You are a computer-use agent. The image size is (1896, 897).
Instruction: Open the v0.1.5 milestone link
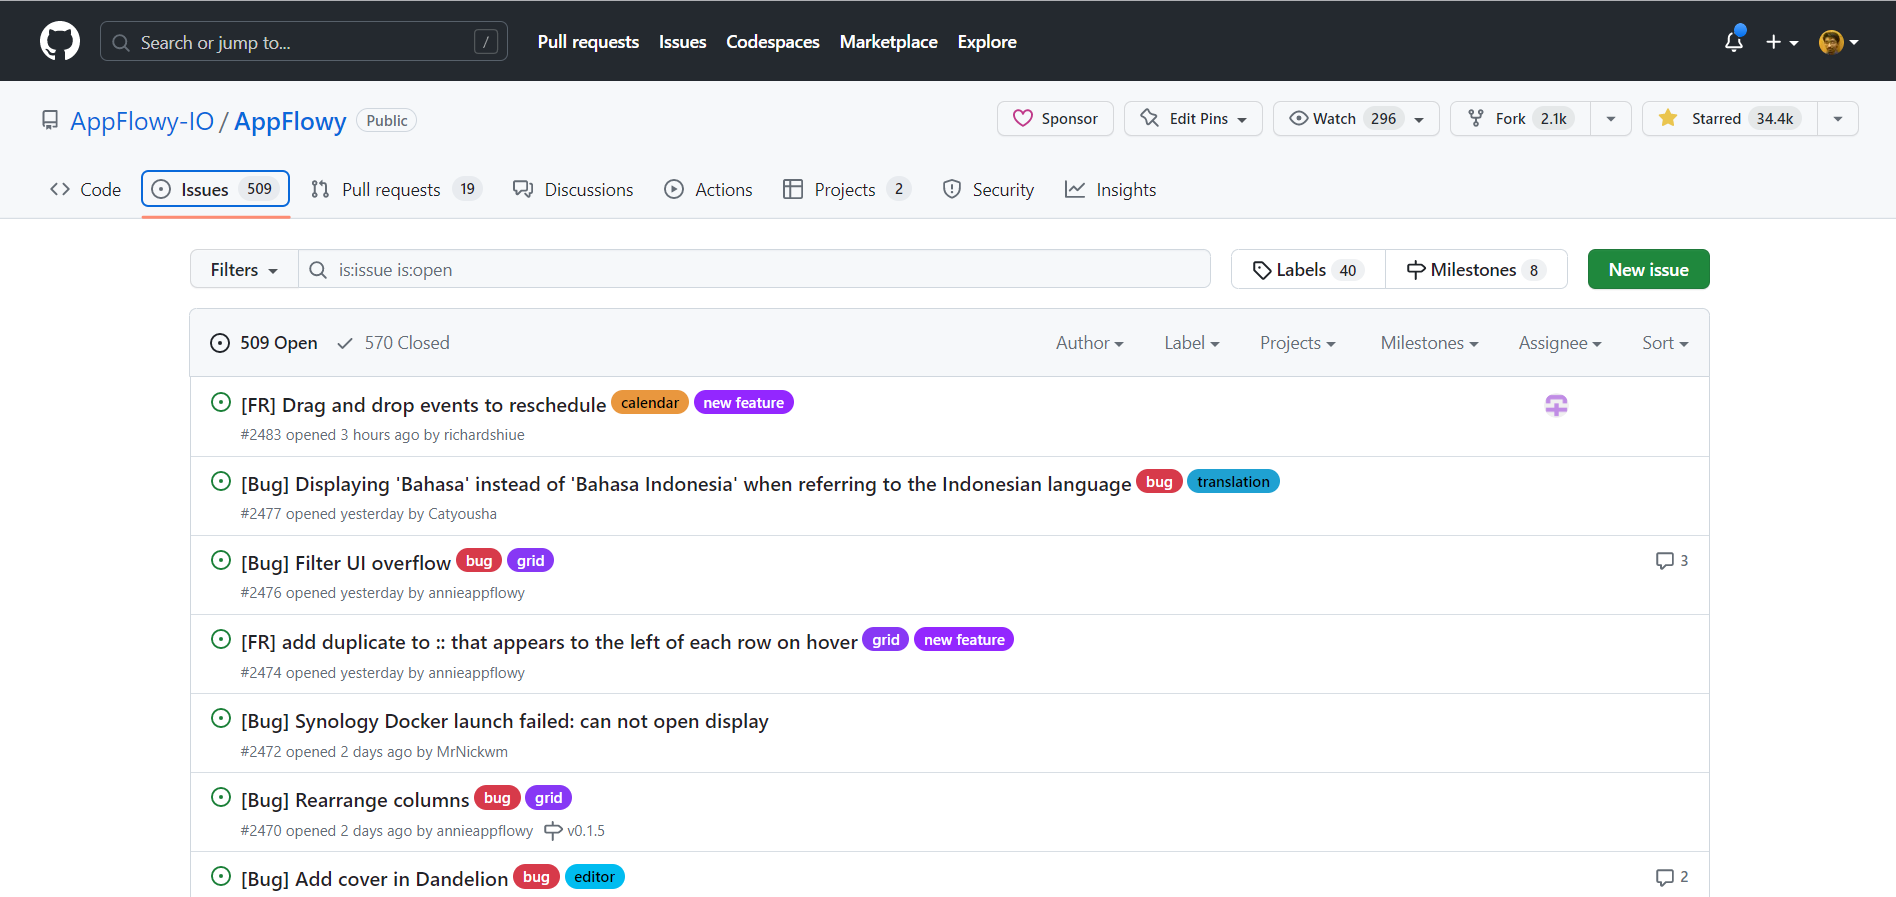574,831
